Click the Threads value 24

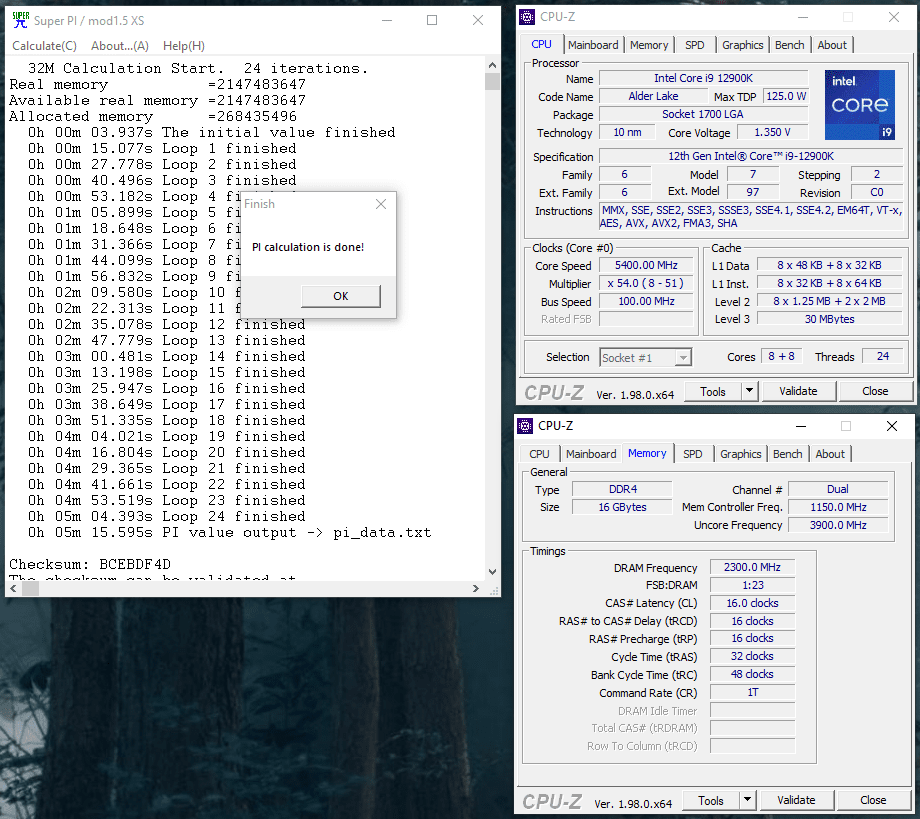(882, 356)
